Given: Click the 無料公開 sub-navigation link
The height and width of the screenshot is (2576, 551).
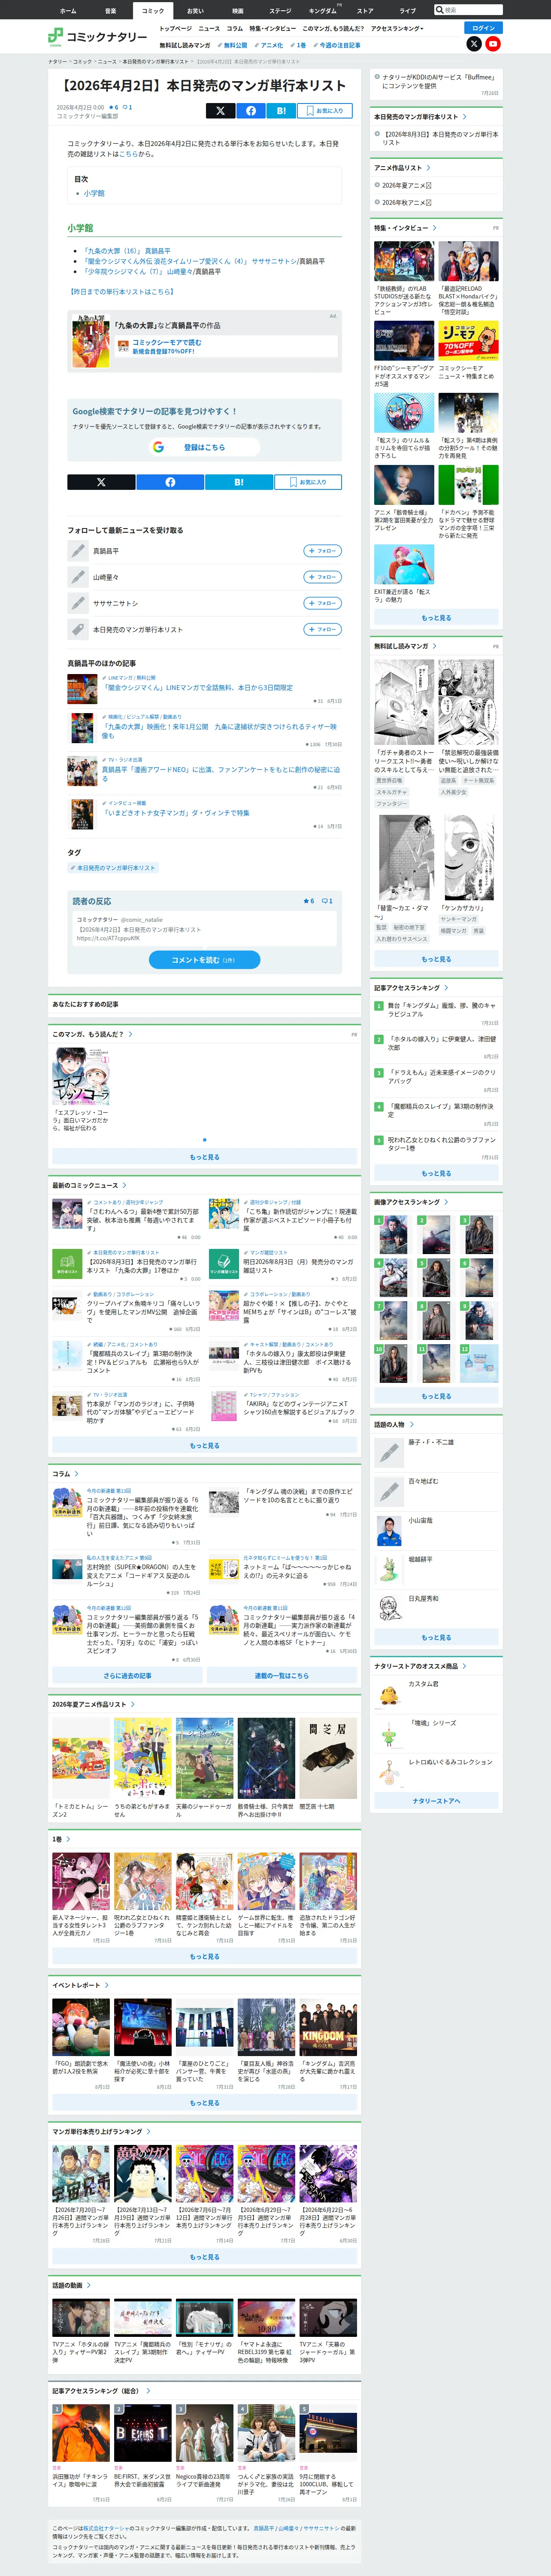Looking at the screenshot, I should [x=233, y=45].
